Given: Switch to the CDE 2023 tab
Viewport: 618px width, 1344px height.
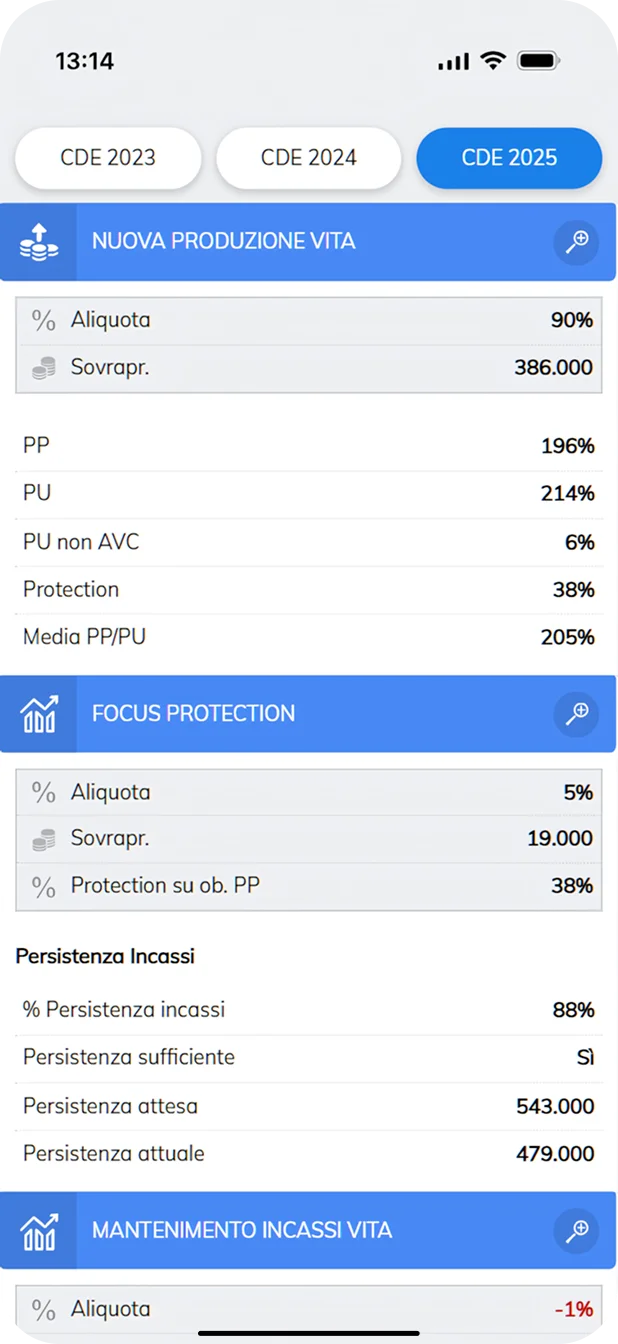Looking at the screenshot, I should pos(108,158).
